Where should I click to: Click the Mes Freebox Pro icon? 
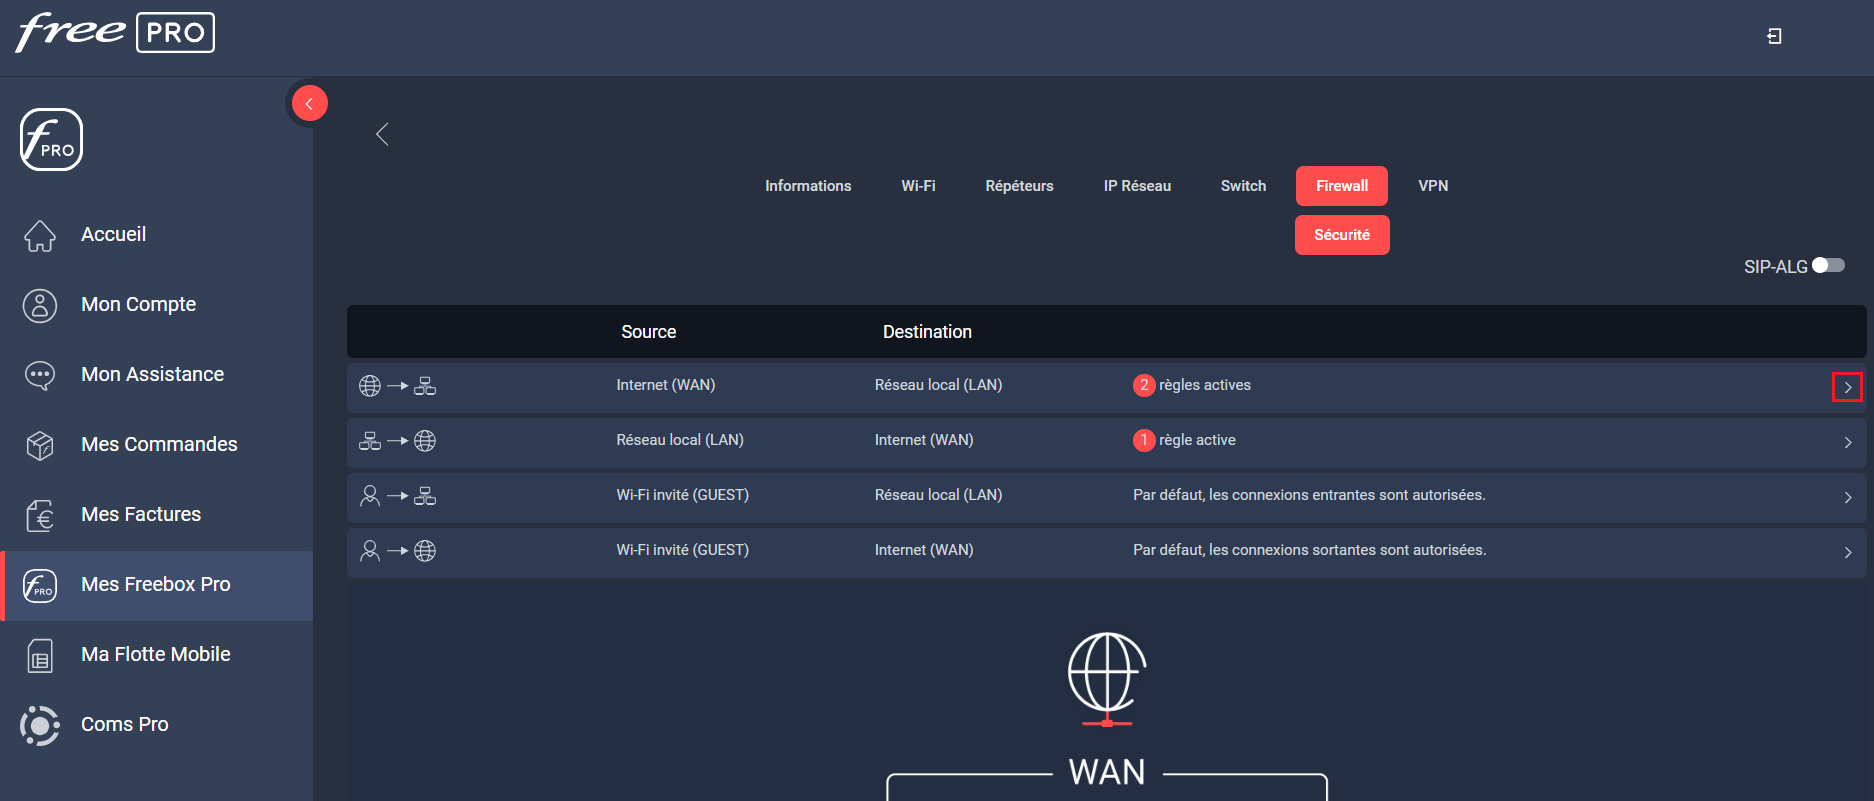click(x=40, y=585)
